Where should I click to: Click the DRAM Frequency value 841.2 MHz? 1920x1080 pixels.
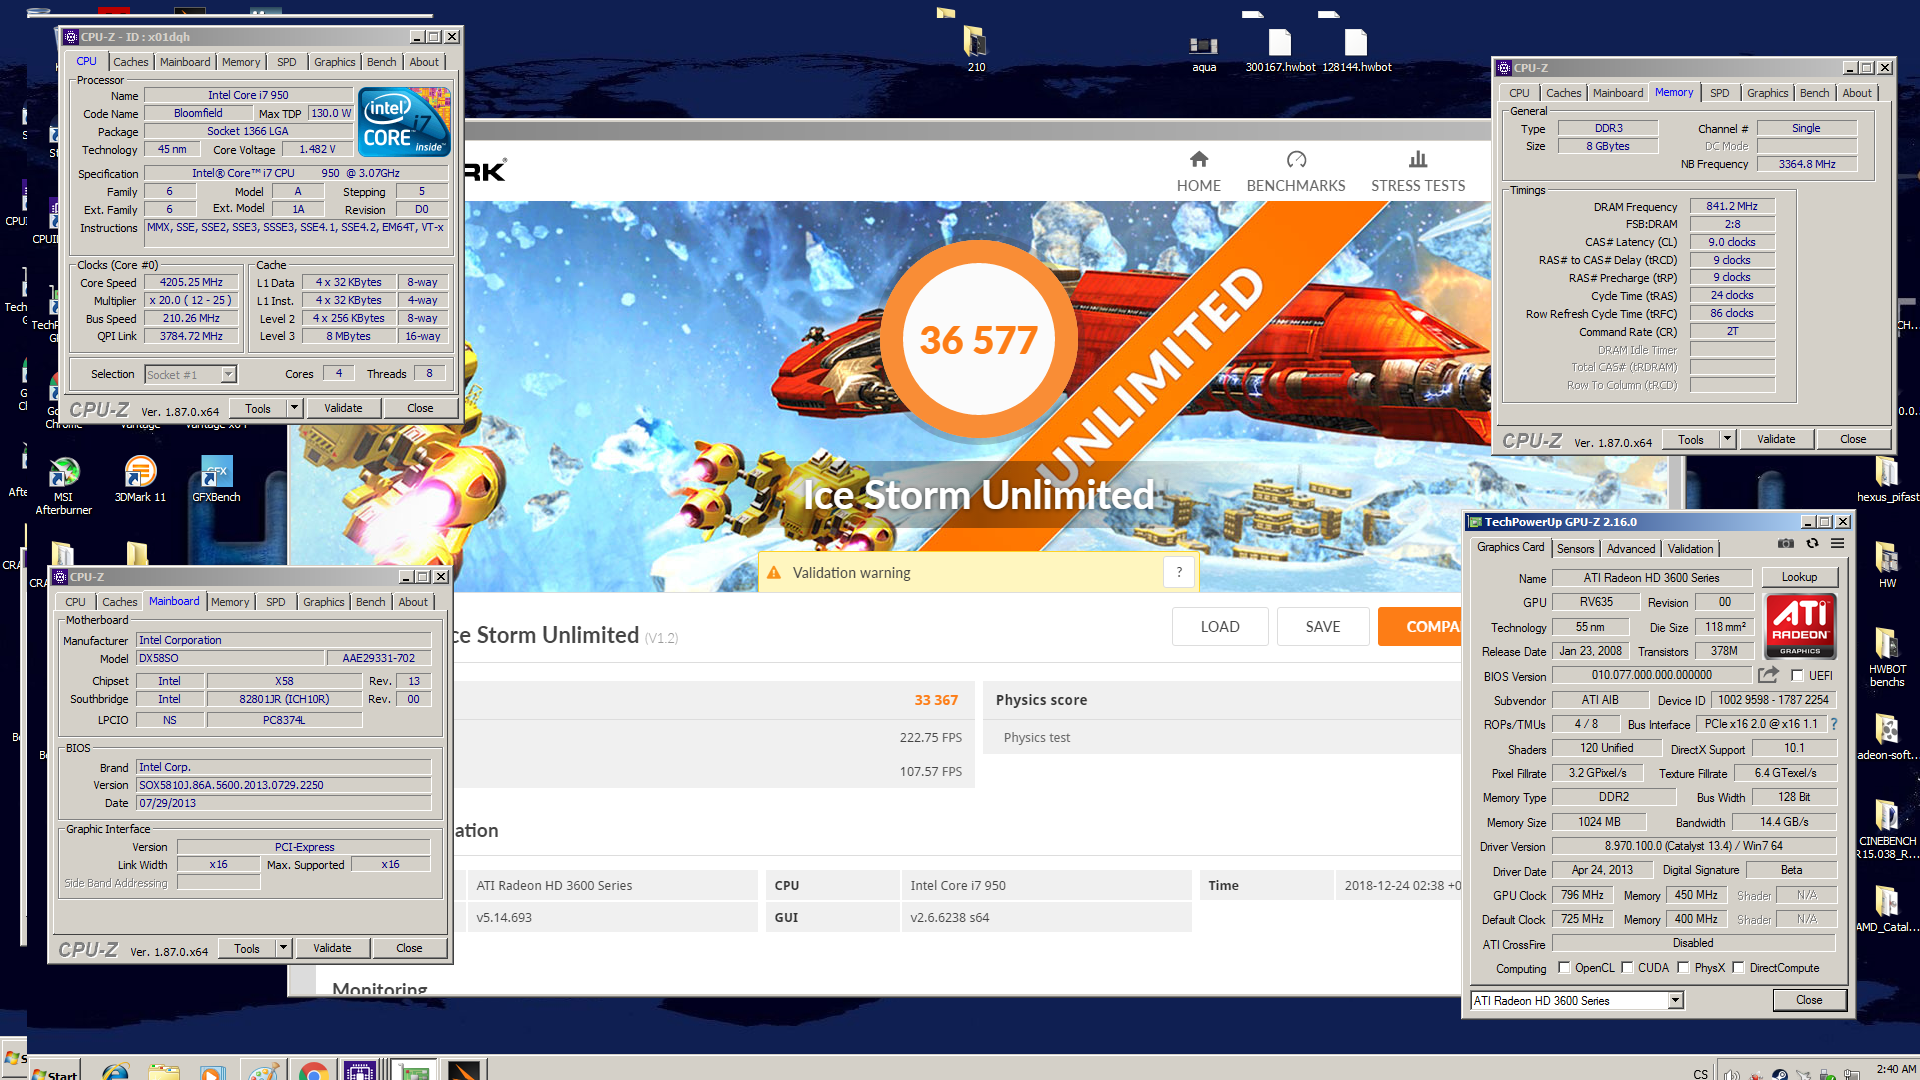(x=1732, y=206)
